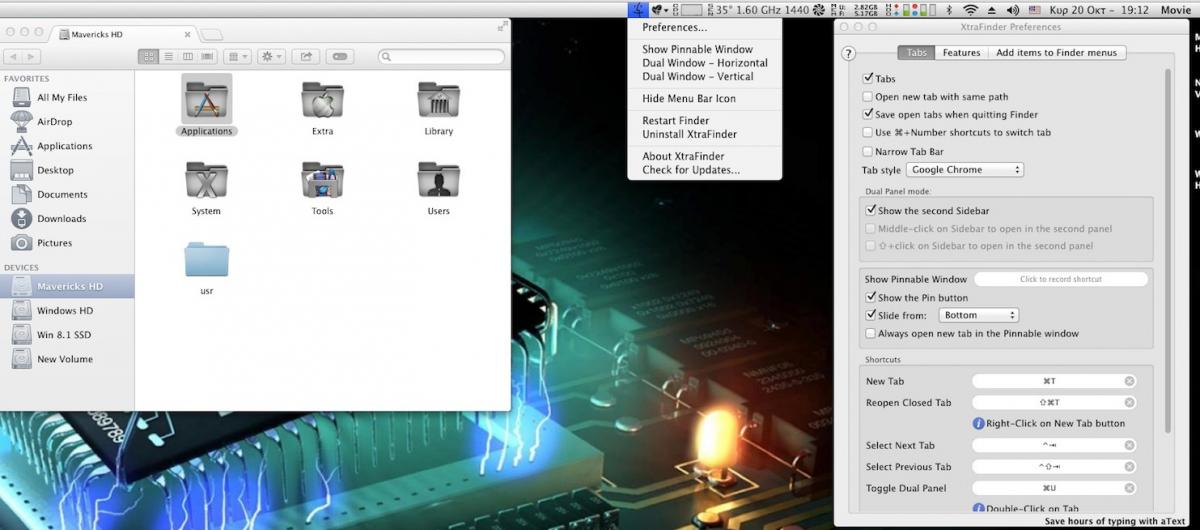The width and height of the screenshot is (1200, 530).
Task: Open the Library folder icon
Action: pyautogui.click(x=438, y=100)
